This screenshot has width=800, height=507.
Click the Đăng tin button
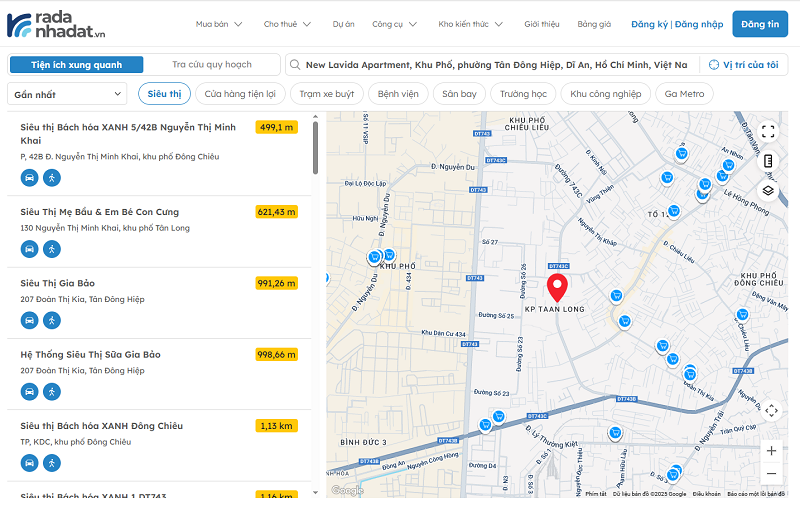click(760, 24)
